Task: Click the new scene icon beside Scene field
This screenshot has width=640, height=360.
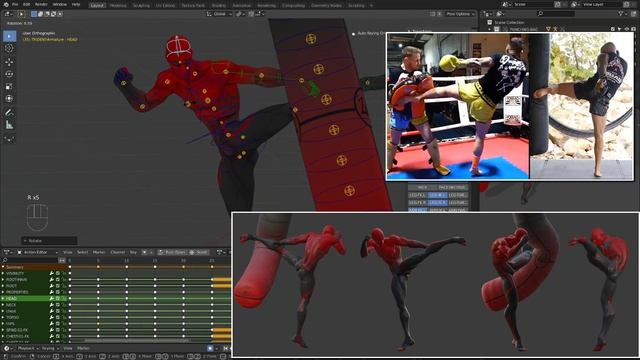Action: tap(557, 4)
